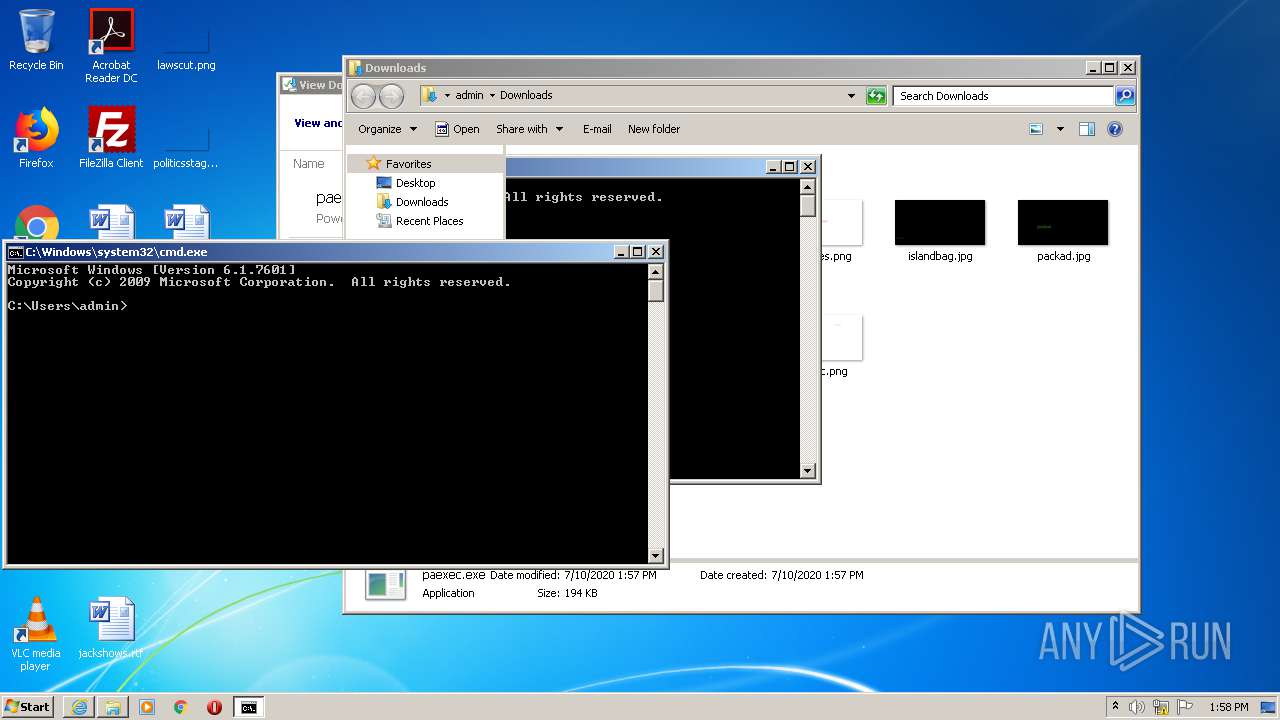
Task: Expand the arrow after admin breadcrumb
Action: (492, 96)
